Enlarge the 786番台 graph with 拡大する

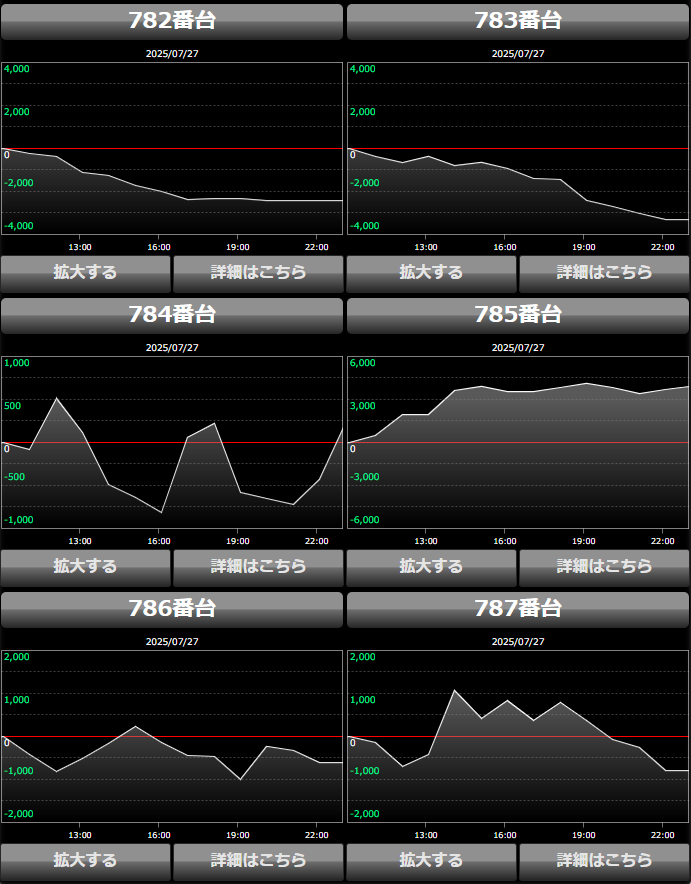(86, 862)
